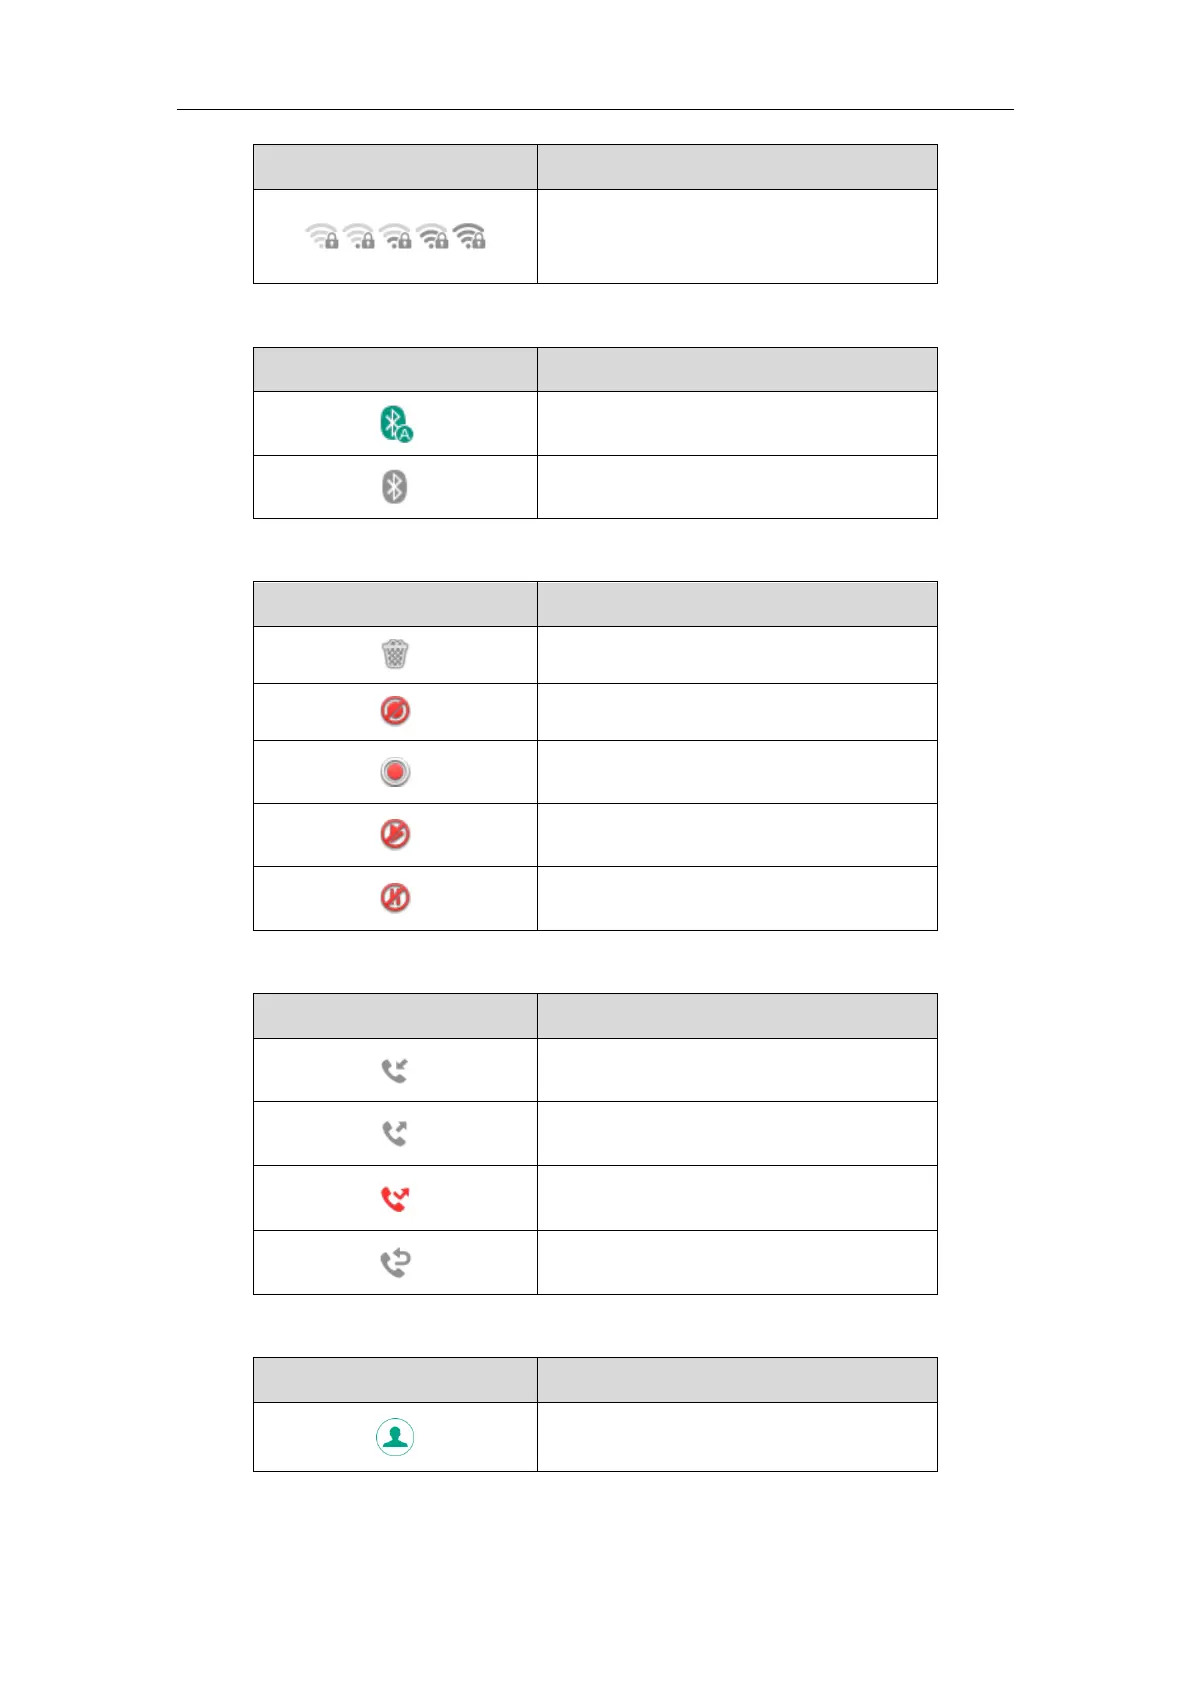
Task: Click the red crossed-out play icon
Action: [395, 834]
